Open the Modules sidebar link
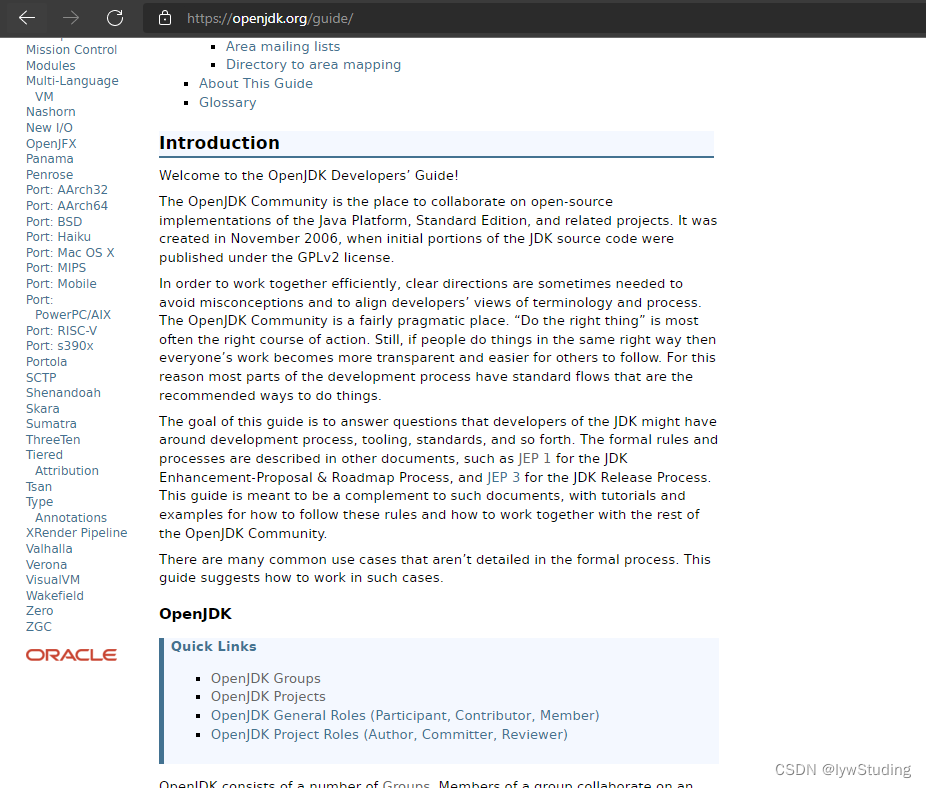The image size is (926, 788). click(x=51, y=66)
